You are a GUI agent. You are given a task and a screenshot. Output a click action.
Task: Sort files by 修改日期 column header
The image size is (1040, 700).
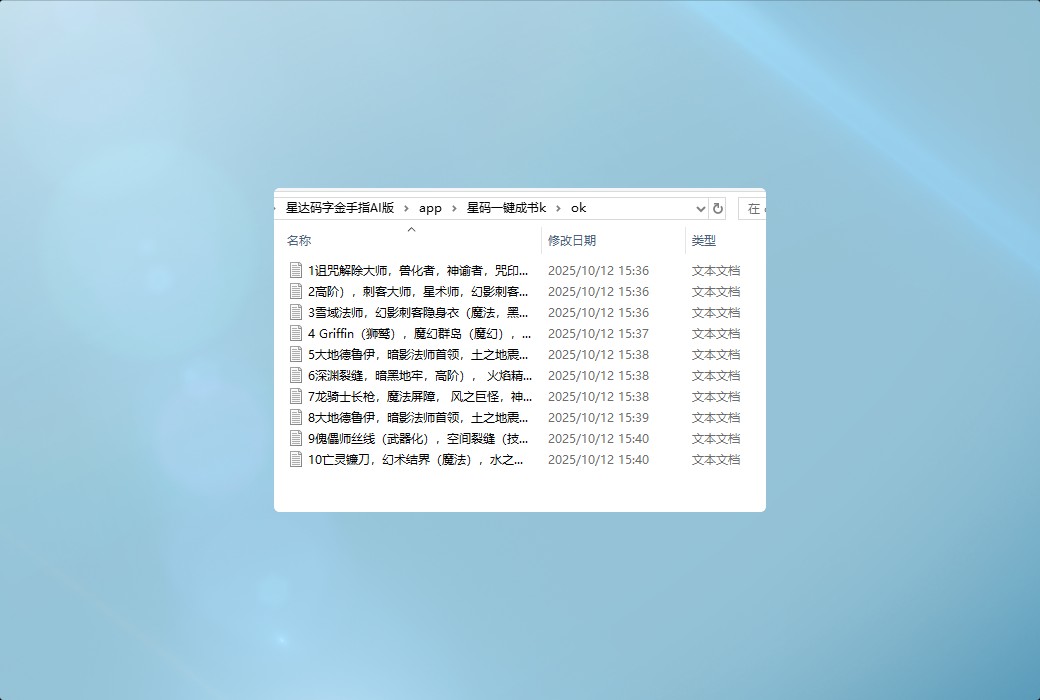click(x=572, y=241)
